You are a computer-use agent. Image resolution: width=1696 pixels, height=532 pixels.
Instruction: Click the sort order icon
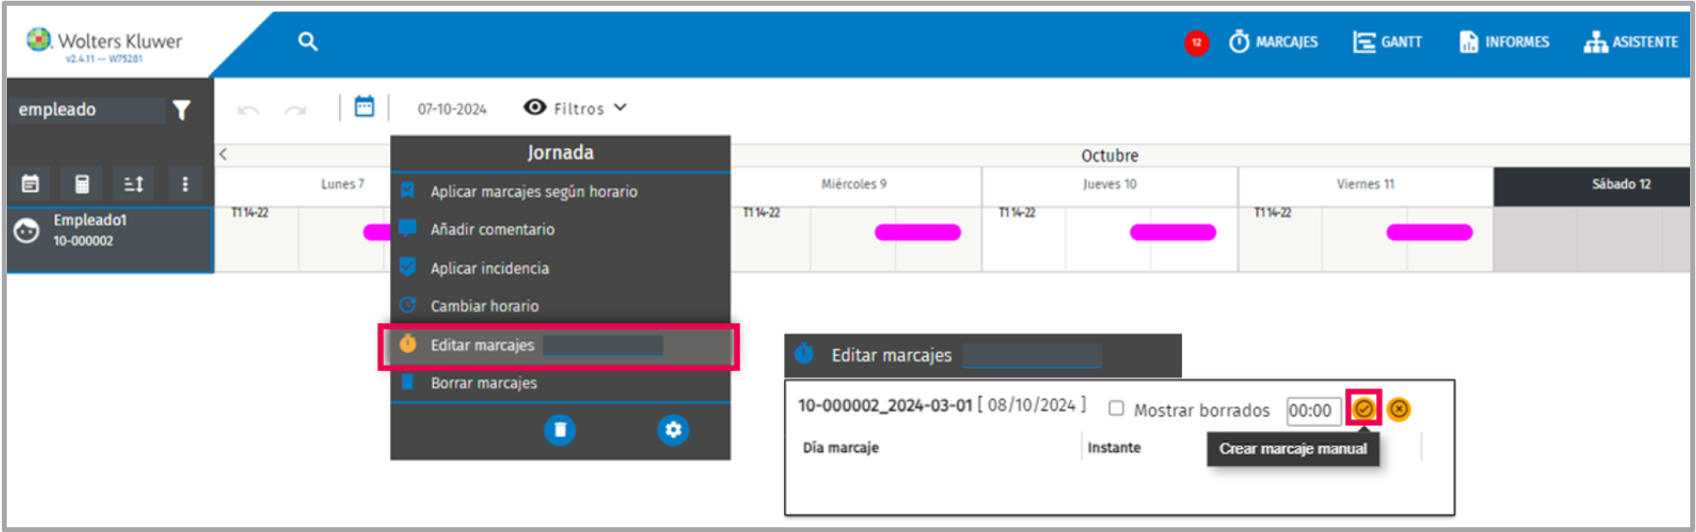click(x=133, y=184)
